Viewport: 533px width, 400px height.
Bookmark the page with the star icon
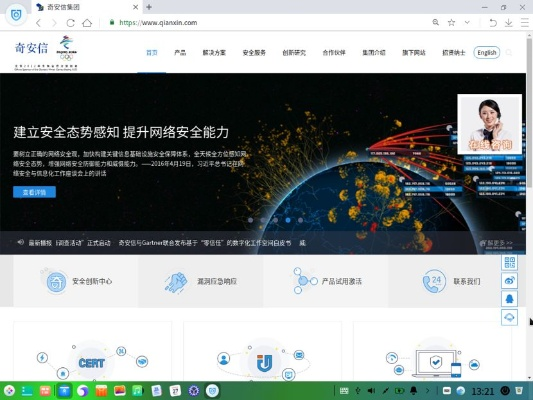coord(451,23)
